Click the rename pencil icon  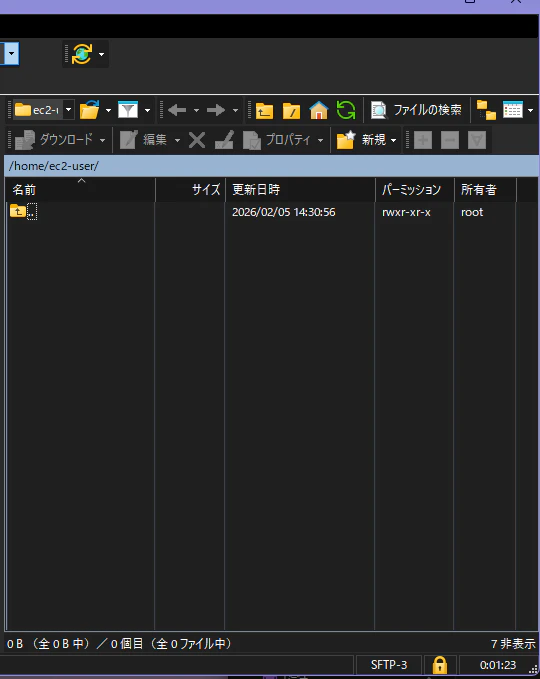224,140
